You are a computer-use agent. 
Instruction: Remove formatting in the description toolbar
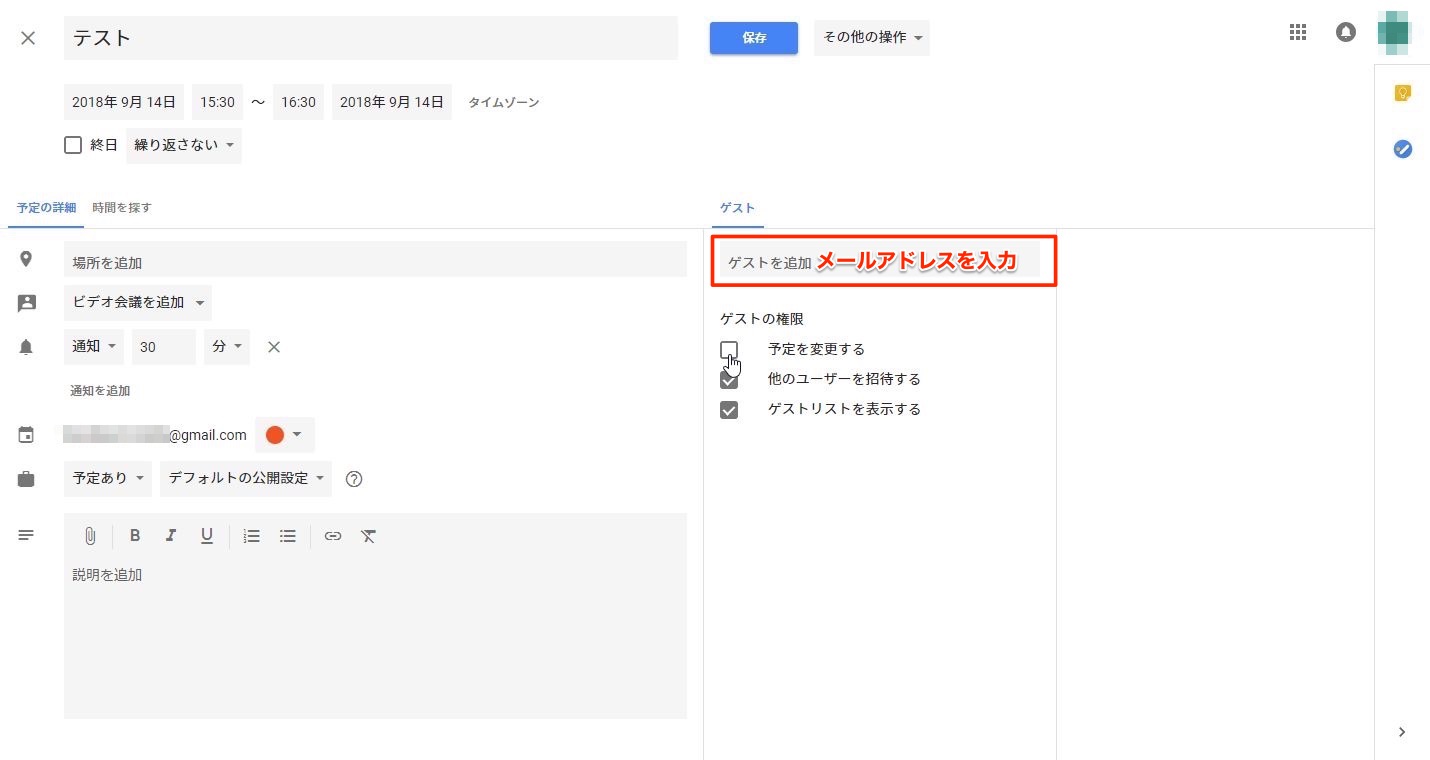click(x=368, y=536)
